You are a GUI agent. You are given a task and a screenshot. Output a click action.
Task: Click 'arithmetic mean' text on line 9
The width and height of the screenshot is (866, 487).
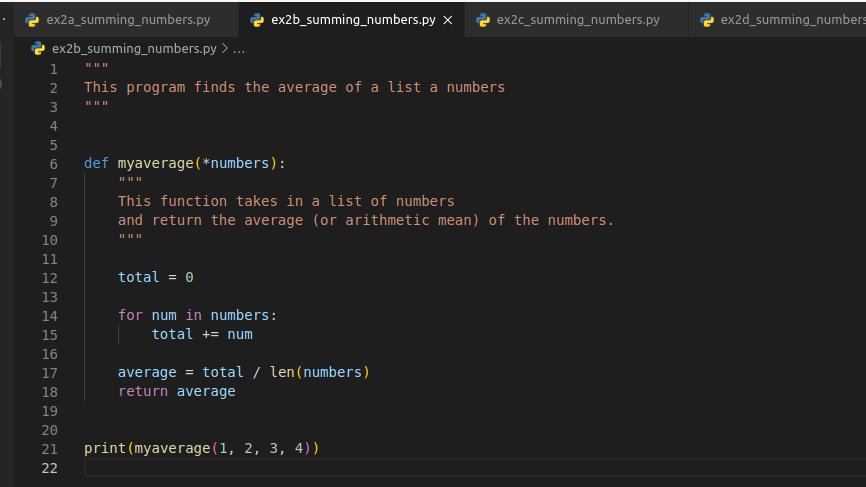[411, 220]
